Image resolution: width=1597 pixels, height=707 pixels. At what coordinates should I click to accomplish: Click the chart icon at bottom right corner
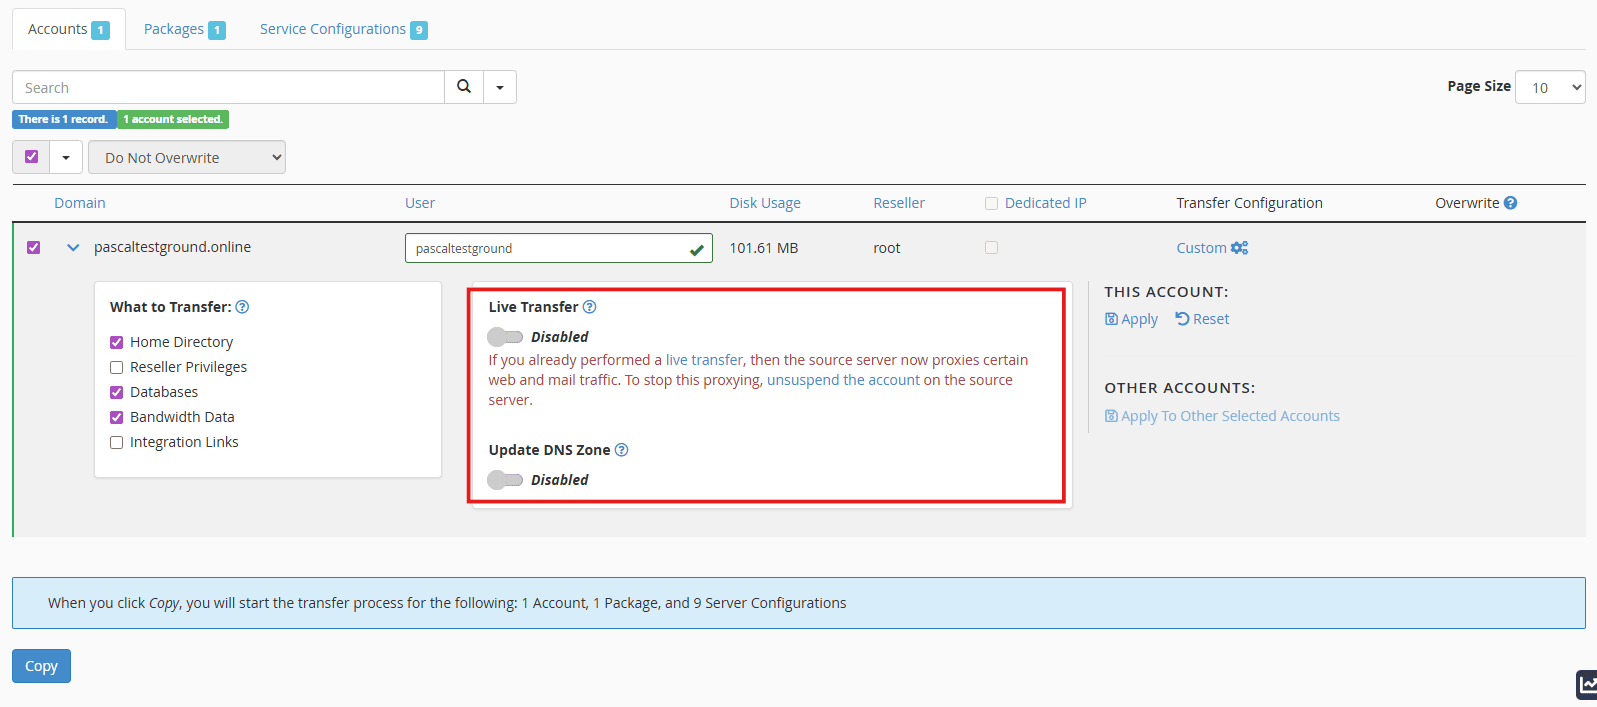[1587, 684]
